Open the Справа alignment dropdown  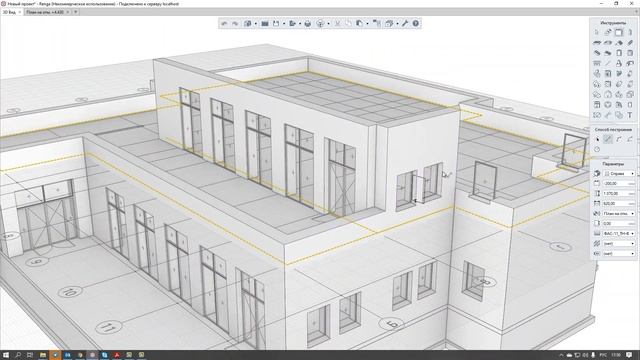[x=619, y=173]
